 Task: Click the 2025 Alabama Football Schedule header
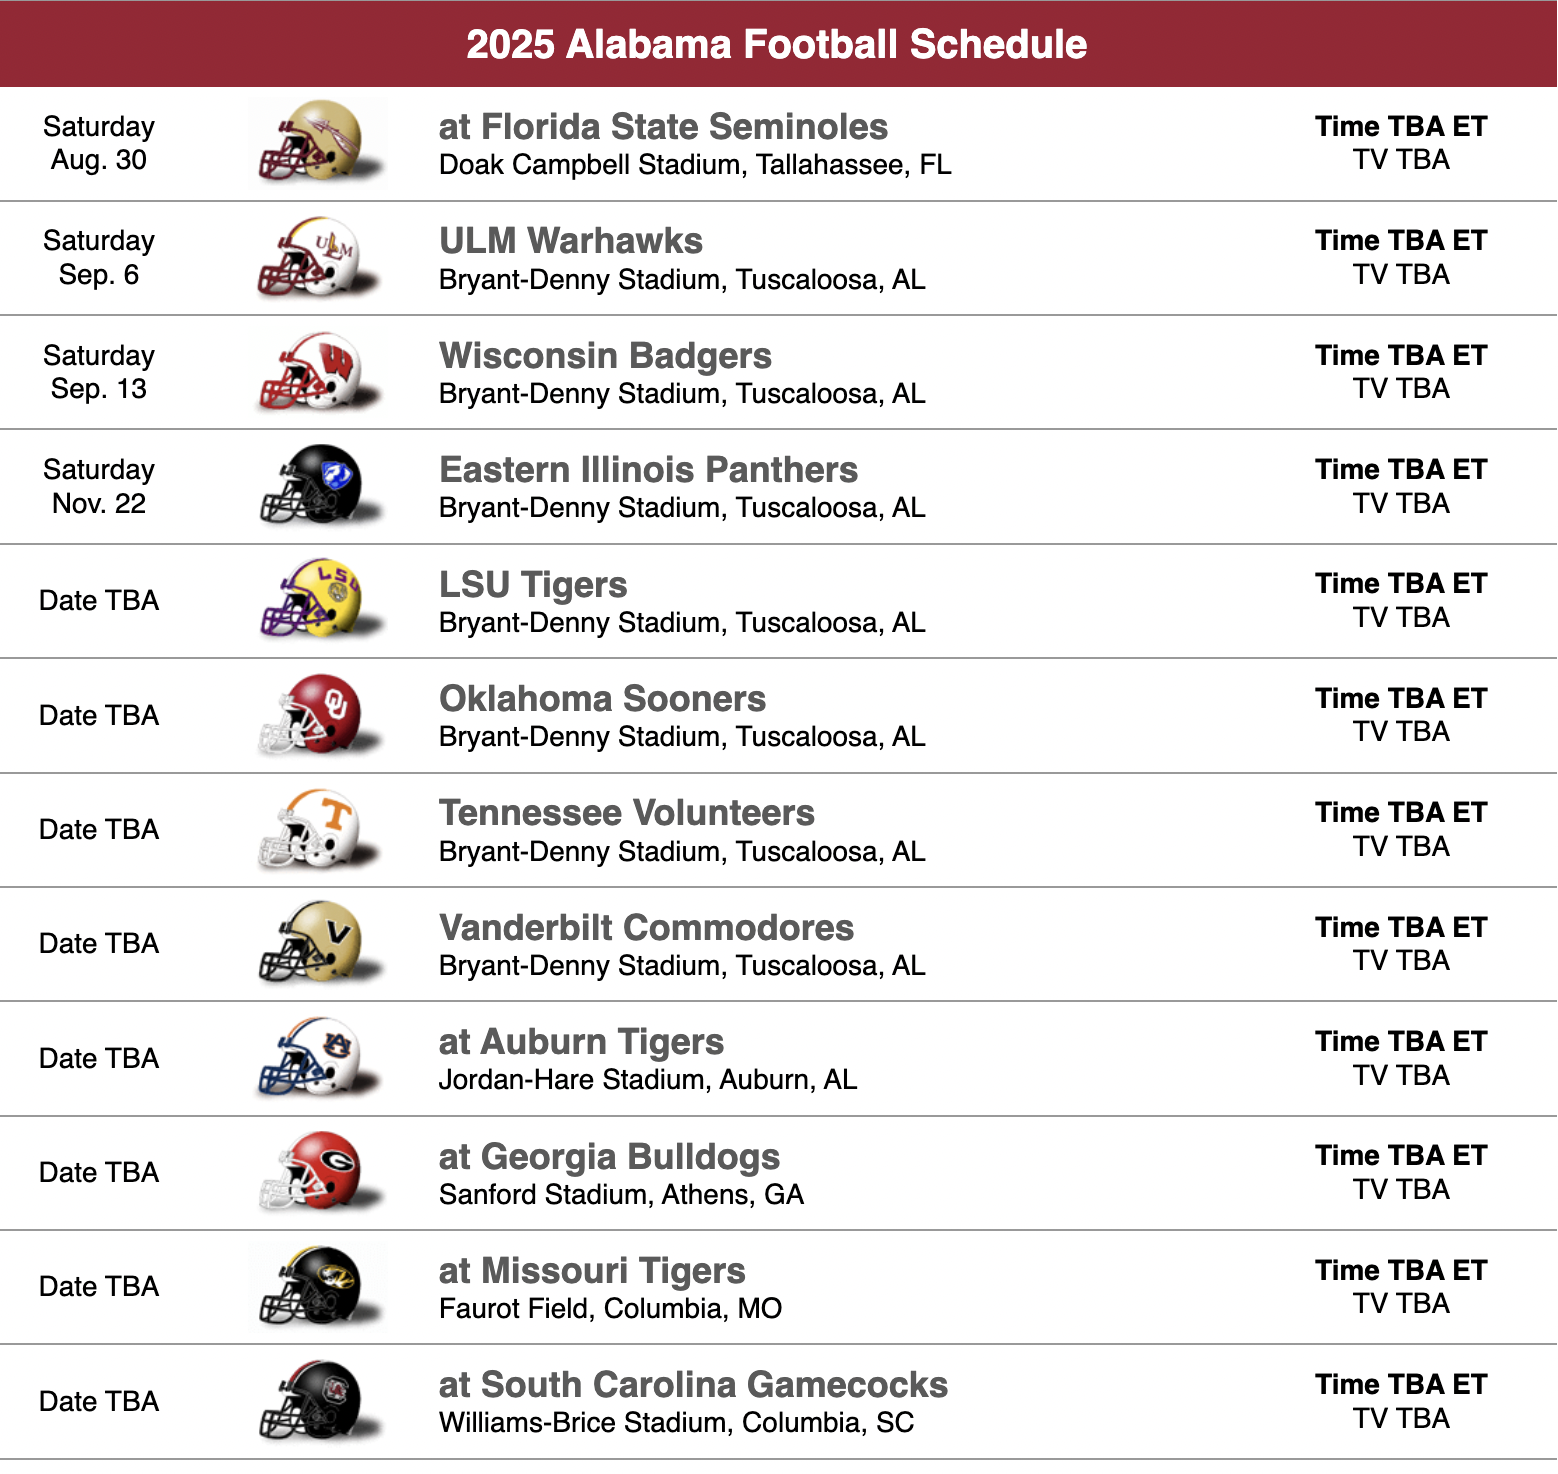click(x=777, y=44)
